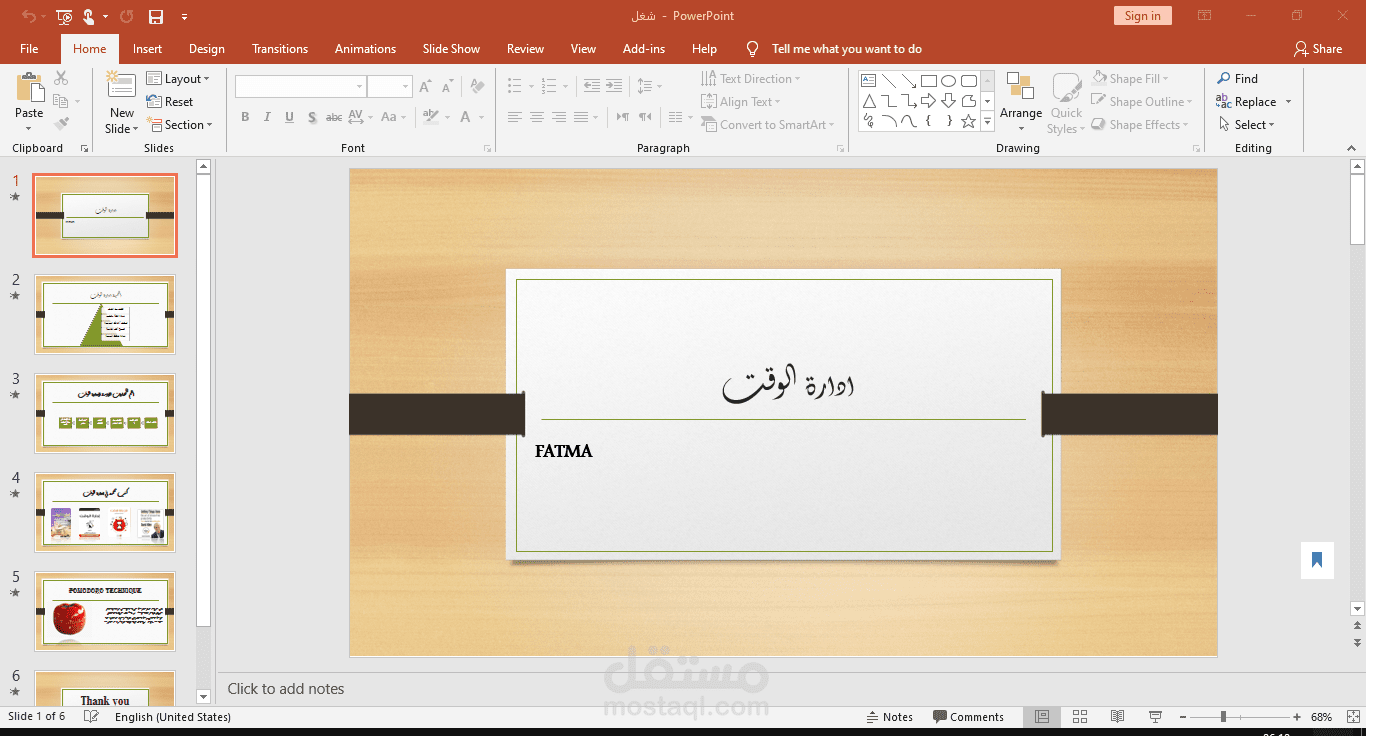The width and height of the screenshot is (1374, 736).
Task: Click the Cut scissors icon
Action: 61,78
